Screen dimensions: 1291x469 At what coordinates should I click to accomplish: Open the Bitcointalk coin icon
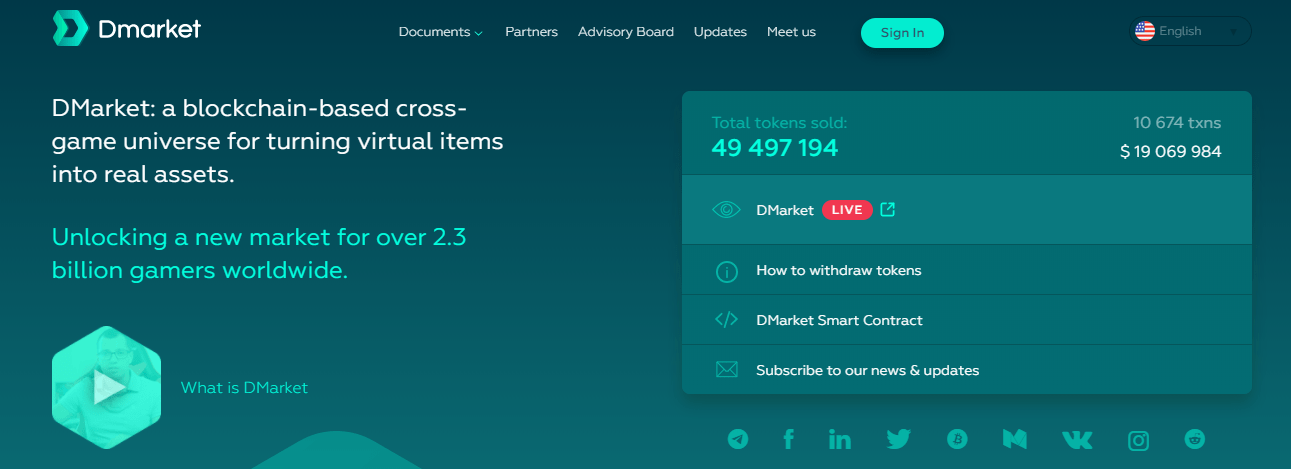point(958,439)
